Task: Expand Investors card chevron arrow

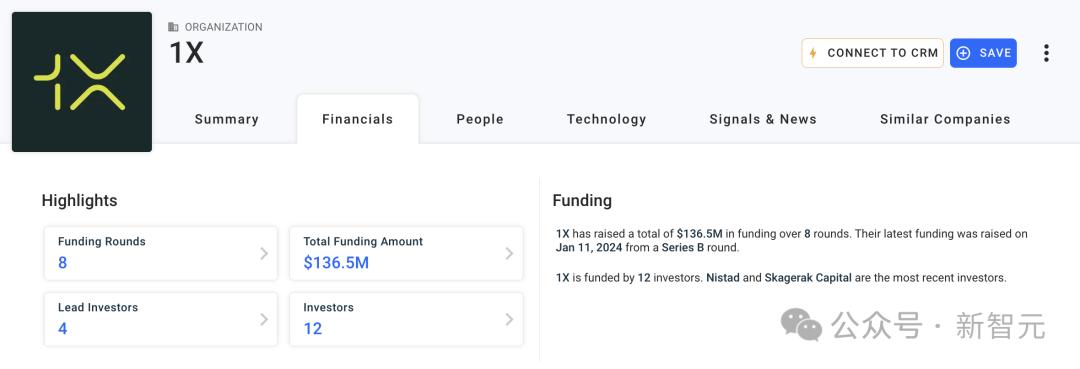Action: (509, 319)
